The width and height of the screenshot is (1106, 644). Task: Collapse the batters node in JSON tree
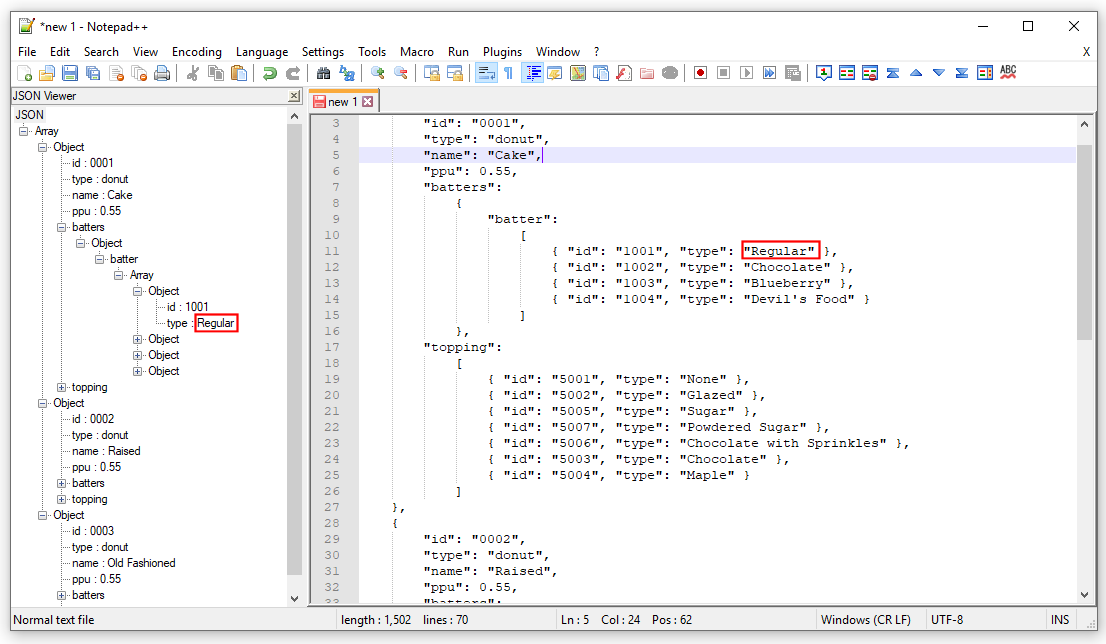62,227
